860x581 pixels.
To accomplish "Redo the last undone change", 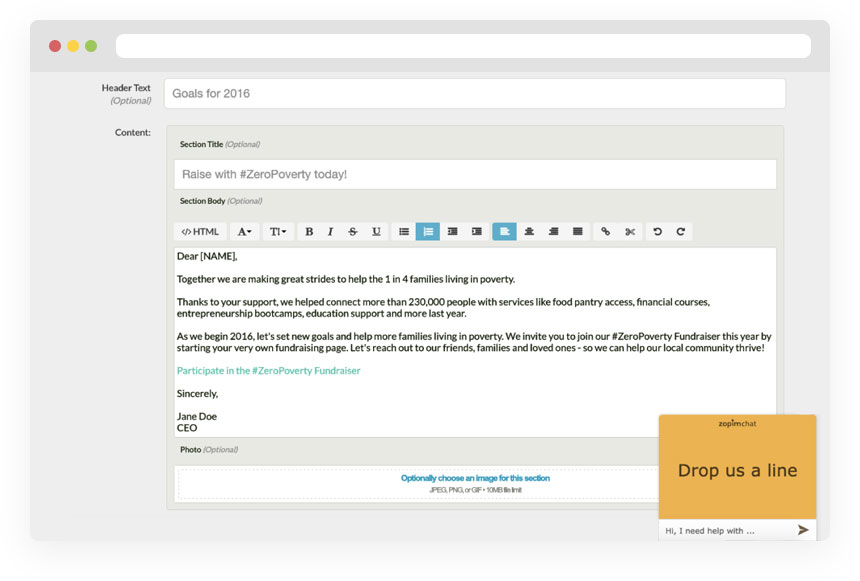I will click(681, 231).
